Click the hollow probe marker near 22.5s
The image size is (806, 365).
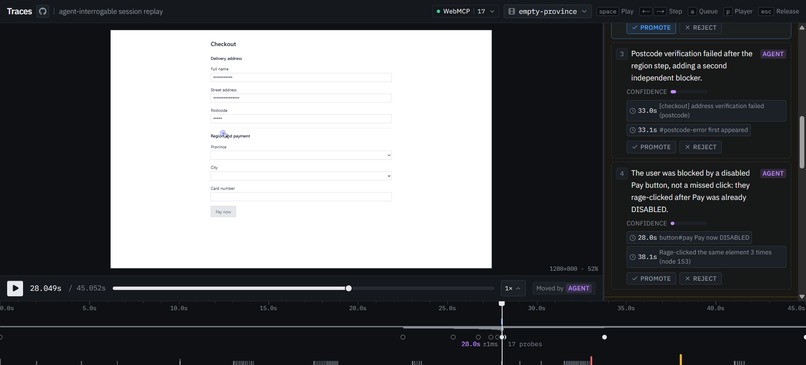pyautogui.click(x=402, y=337)
